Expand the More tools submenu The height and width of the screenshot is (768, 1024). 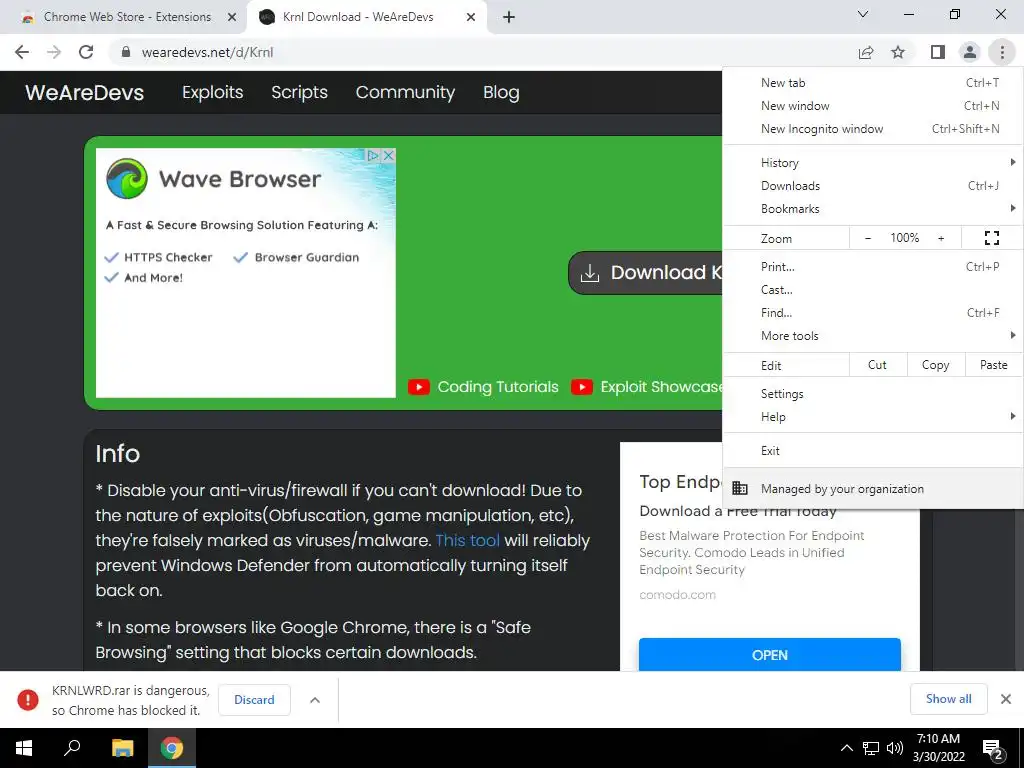(x=872, y=336)
